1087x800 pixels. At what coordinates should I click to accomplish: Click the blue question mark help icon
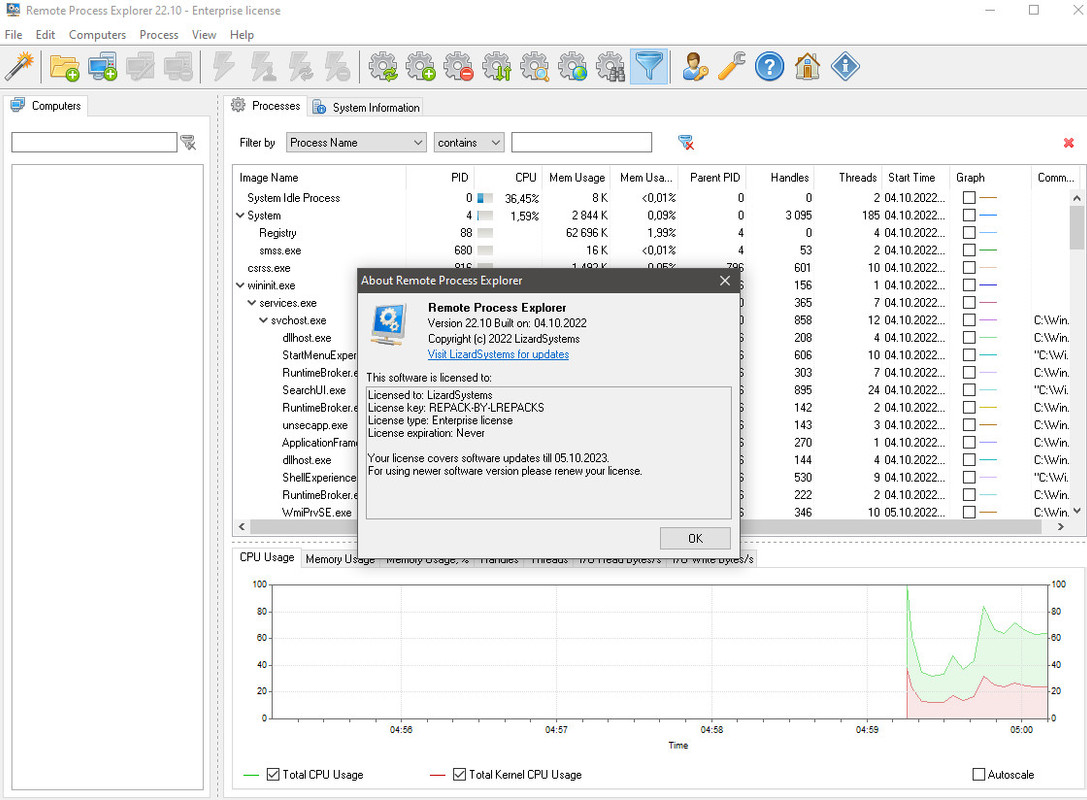click(769, 67)
